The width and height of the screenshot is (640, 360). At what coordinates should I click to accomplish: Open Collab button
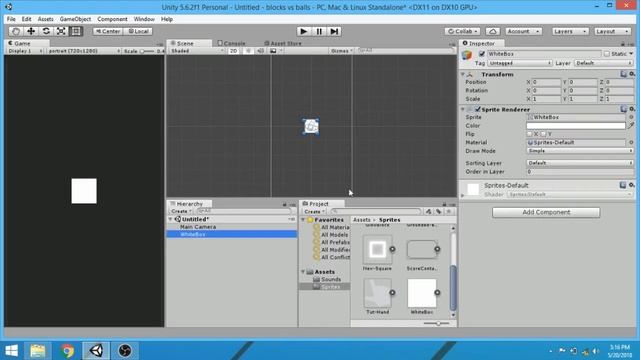tap(462, 31)
